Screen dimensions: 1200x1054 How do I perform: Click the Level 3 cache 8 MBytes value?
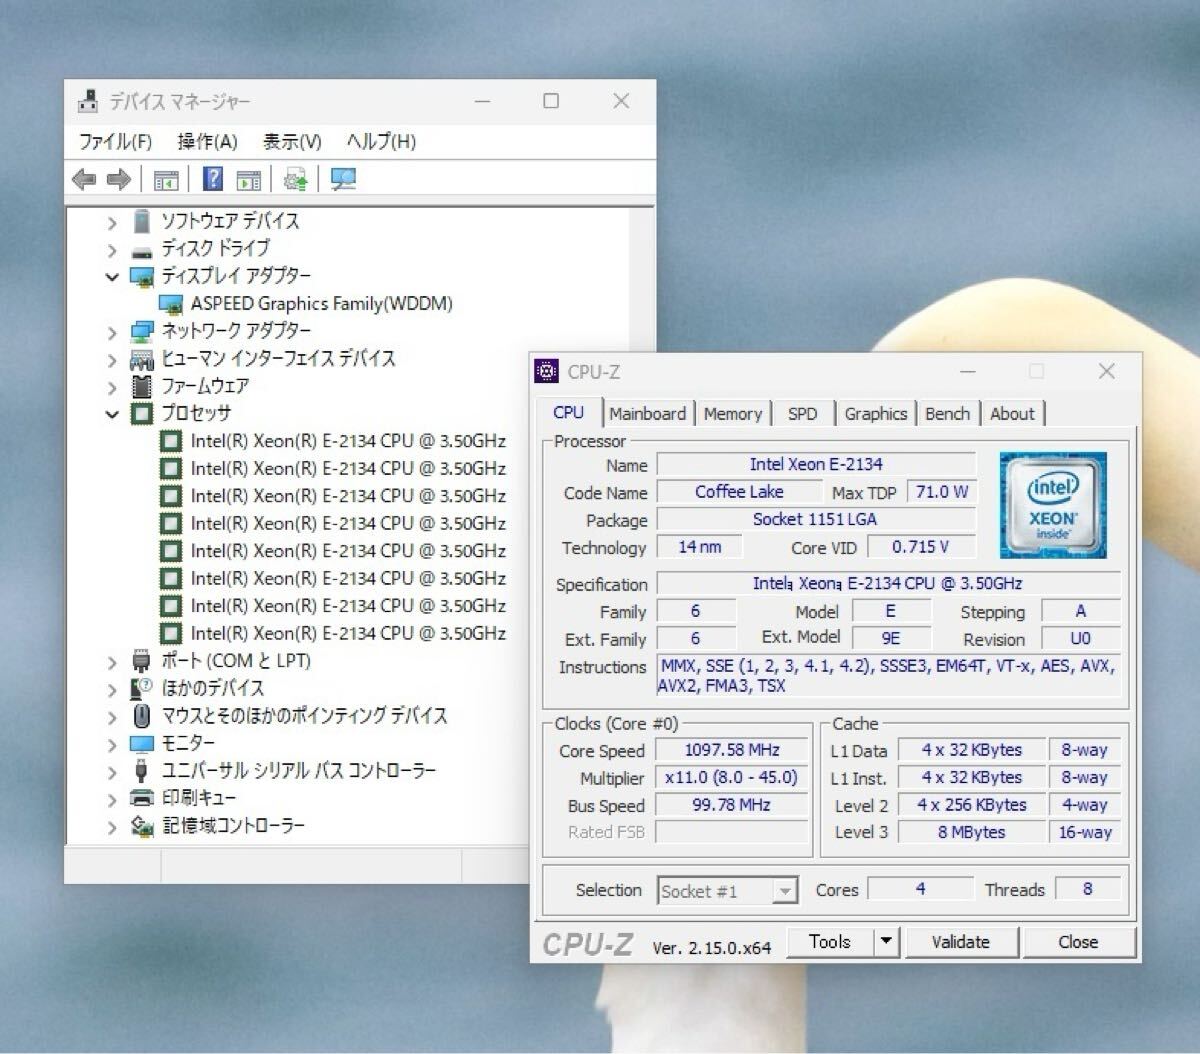click(971, 832)
